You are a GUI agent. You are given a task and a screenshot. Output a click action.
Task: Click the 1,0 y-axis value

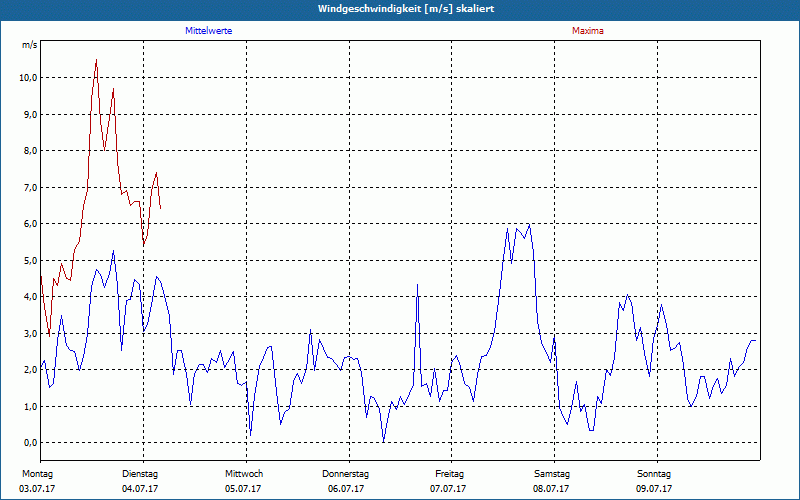pyautogui.click(x=31, y=406)
